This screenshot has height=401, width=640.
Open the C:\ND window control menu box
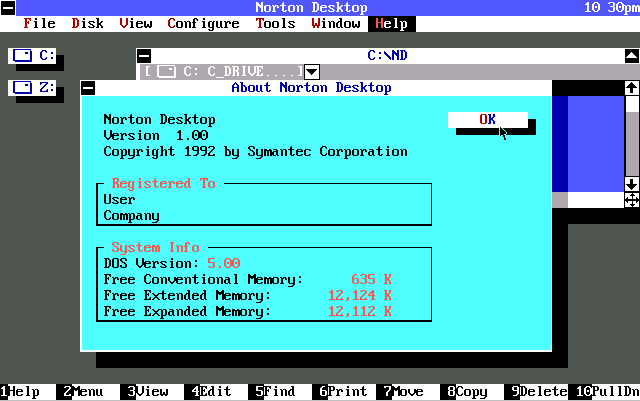[x=144, y=56]
